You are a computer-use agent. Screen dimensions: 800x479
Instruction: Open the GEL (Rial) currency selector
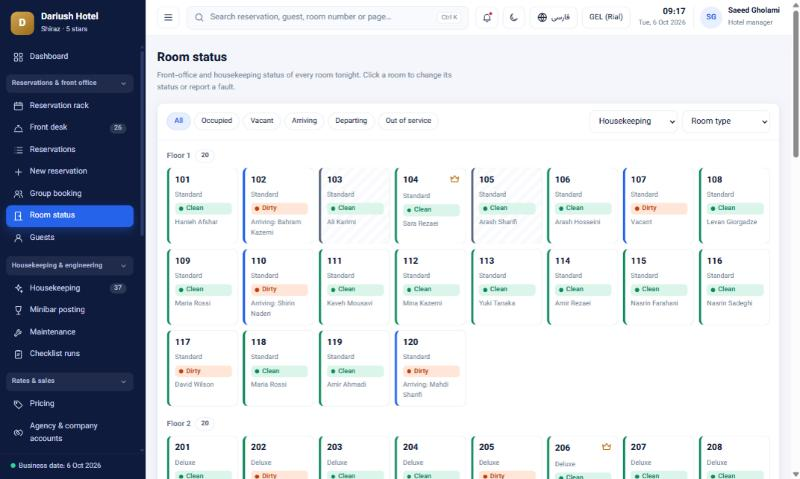click(x=606, y=17)
